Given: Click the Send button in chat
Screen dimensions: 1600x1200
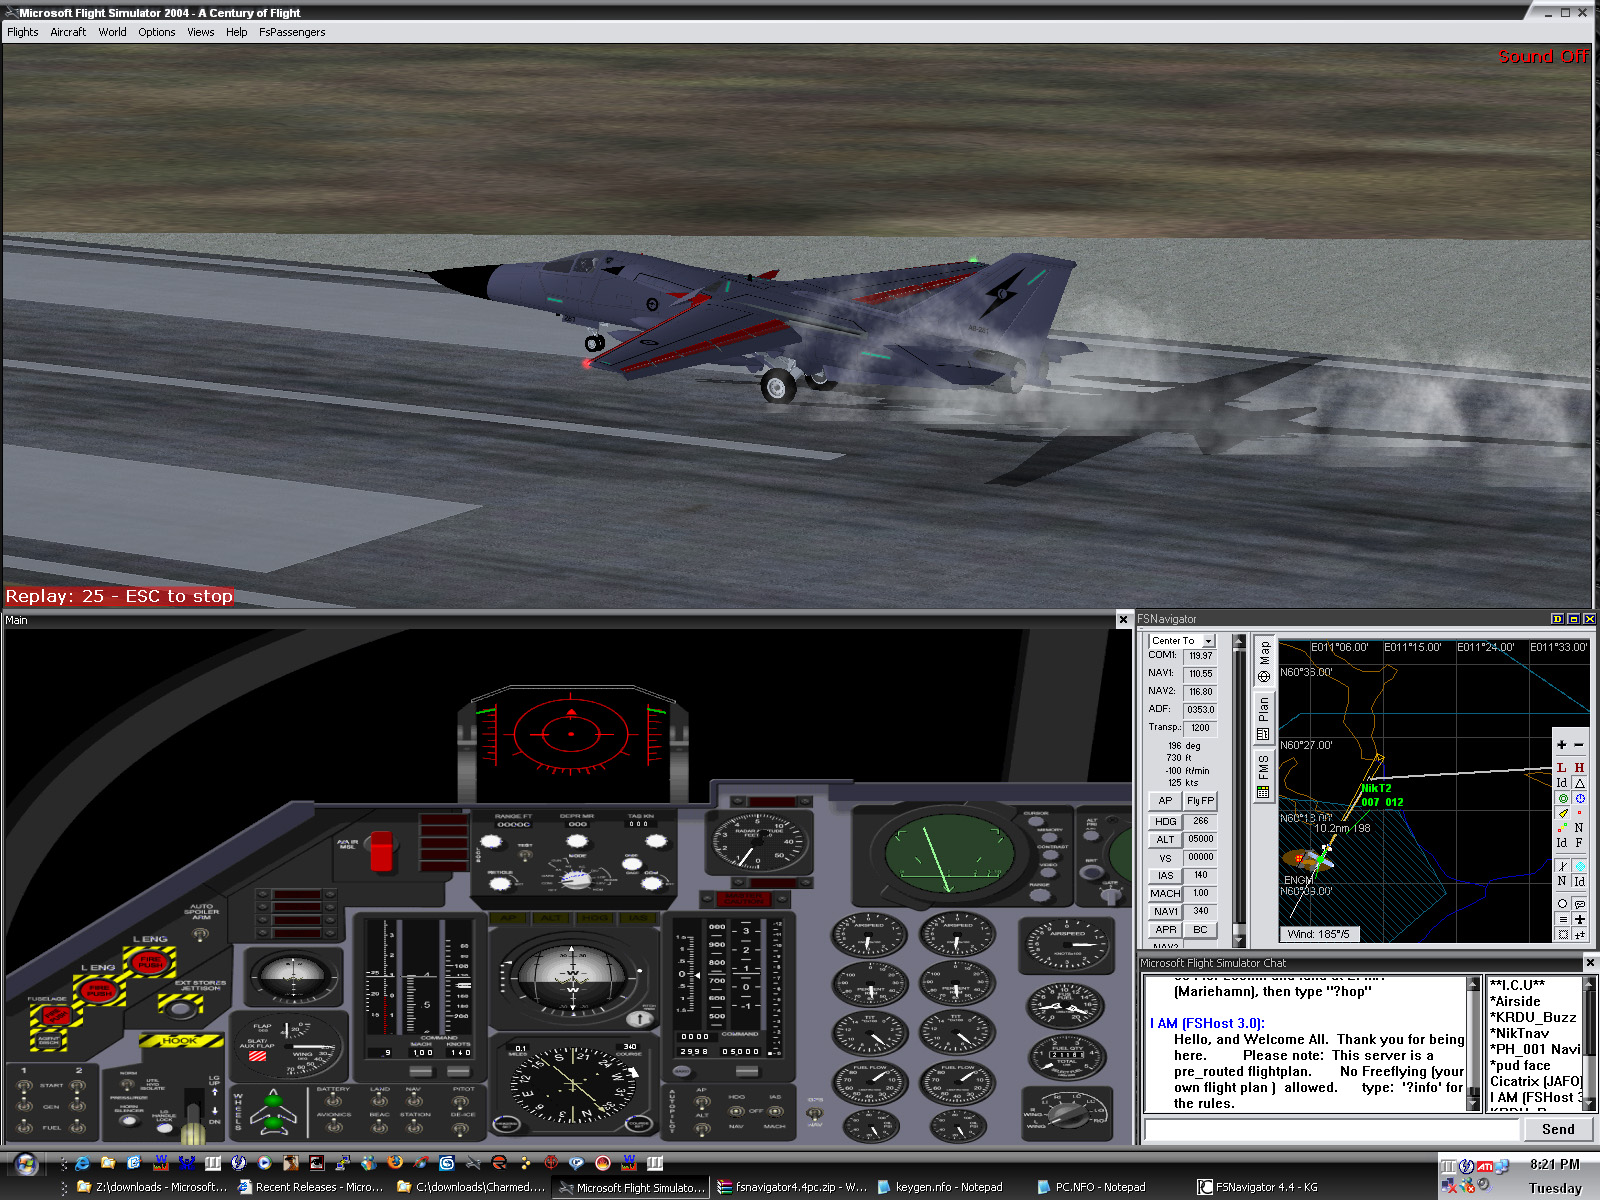Looking at the screenshot, I should pyautogui.click(x=1557, y=1129).
